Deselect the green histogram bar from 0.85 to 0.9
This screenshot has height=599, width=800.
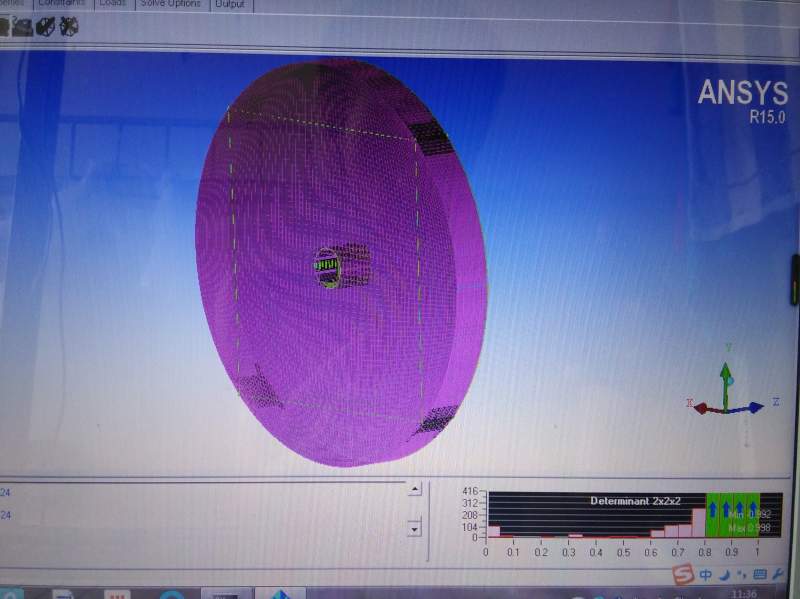726,515
